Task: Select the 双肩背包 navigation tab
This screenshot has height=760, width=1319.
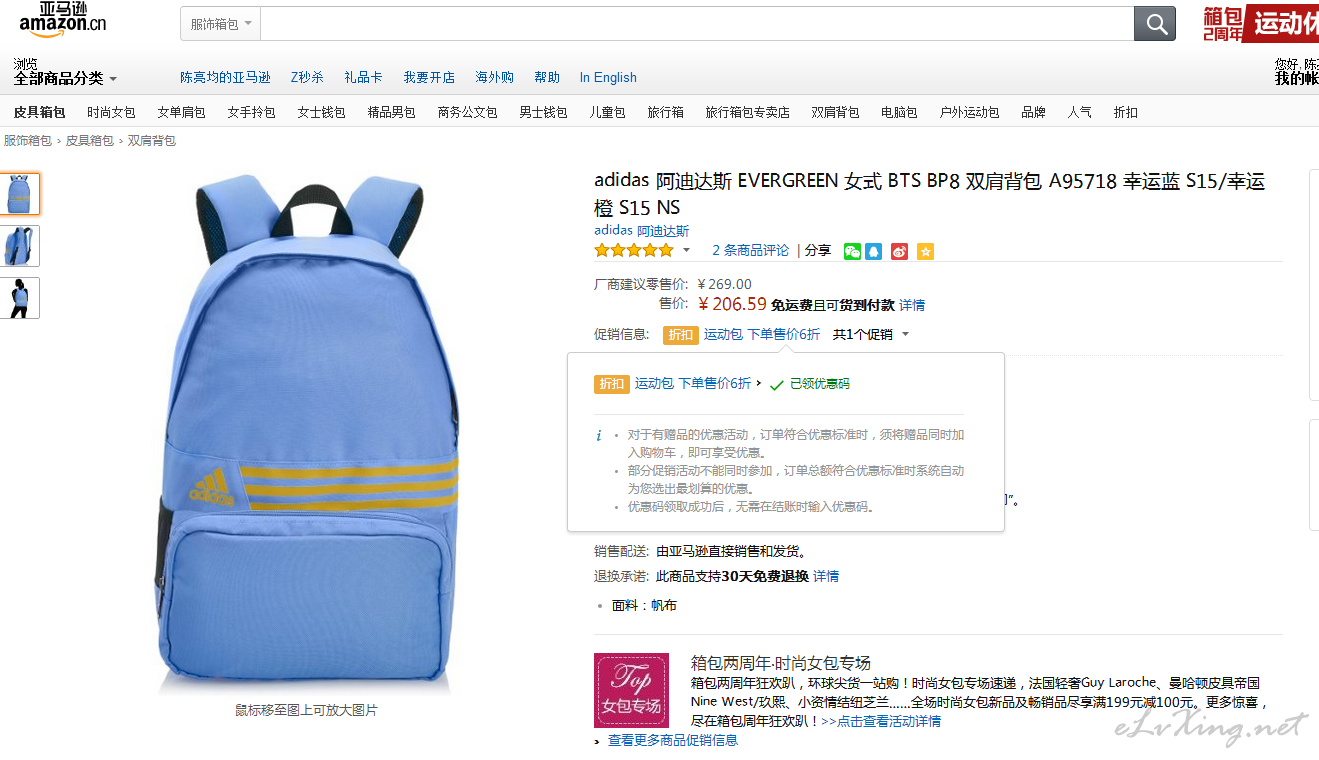Action: [835, 112]
